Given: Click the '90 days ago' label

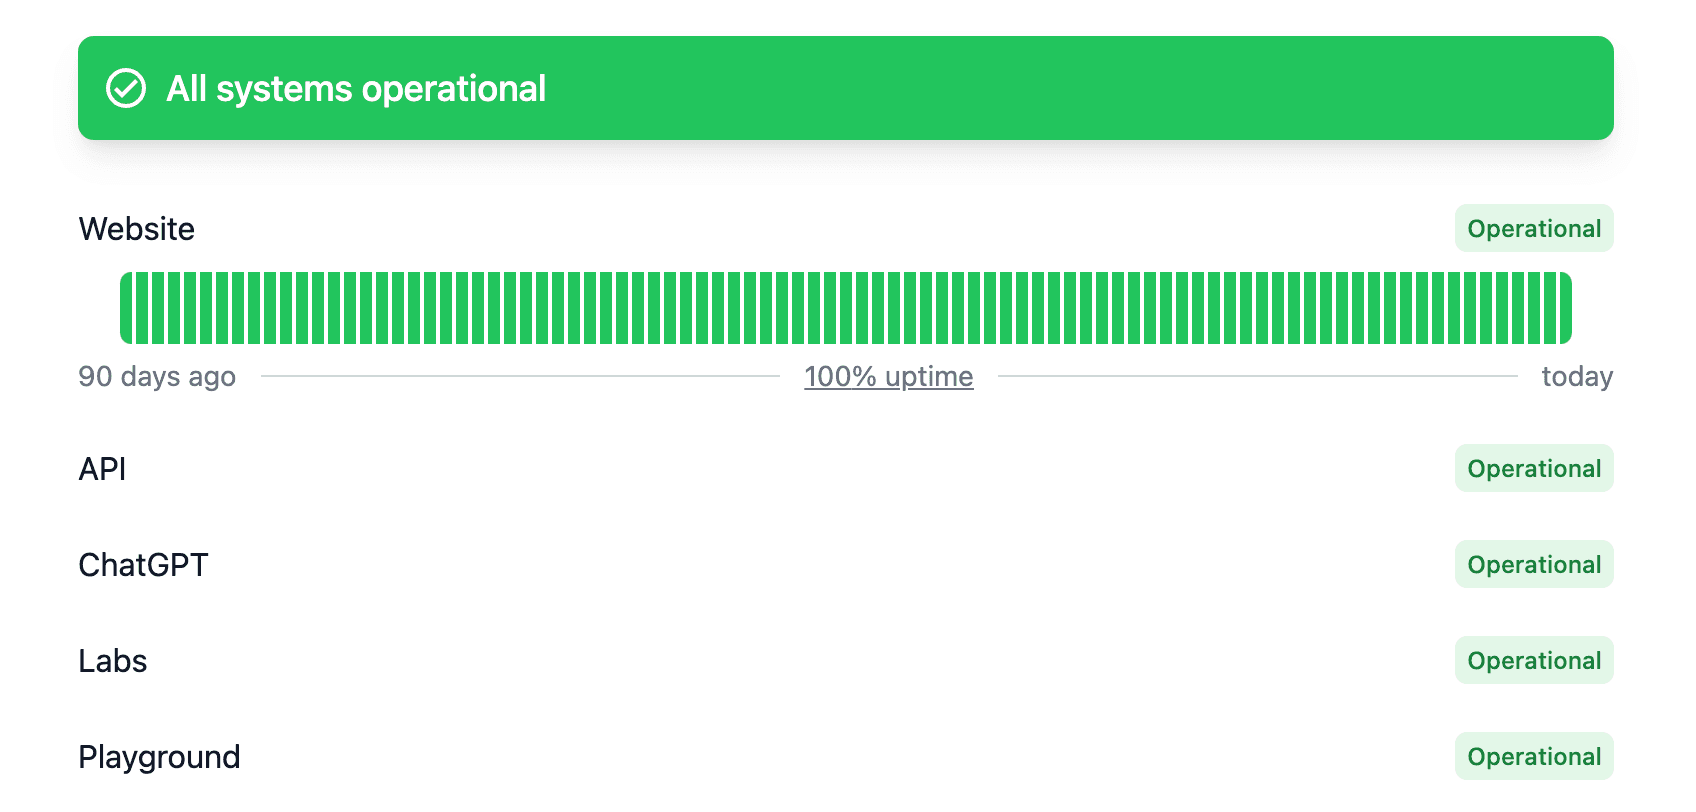Looking at the screenshot, I should click(x=157, y=376).
